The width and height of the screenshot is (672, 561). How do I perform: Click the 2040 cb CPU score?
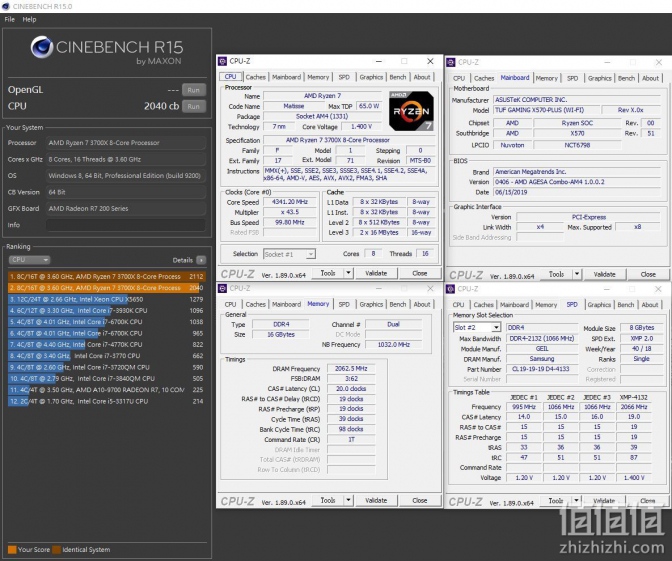[x=161, y=106]
